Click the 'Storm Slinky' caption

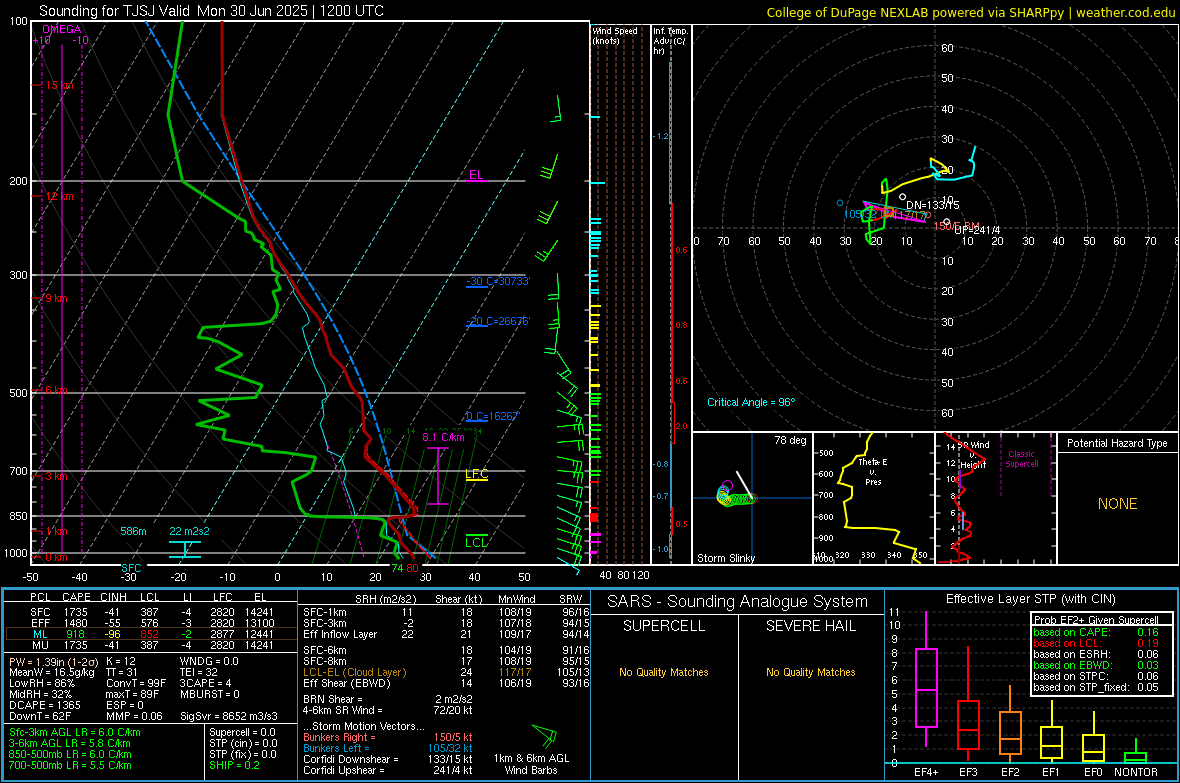(725, 558)
